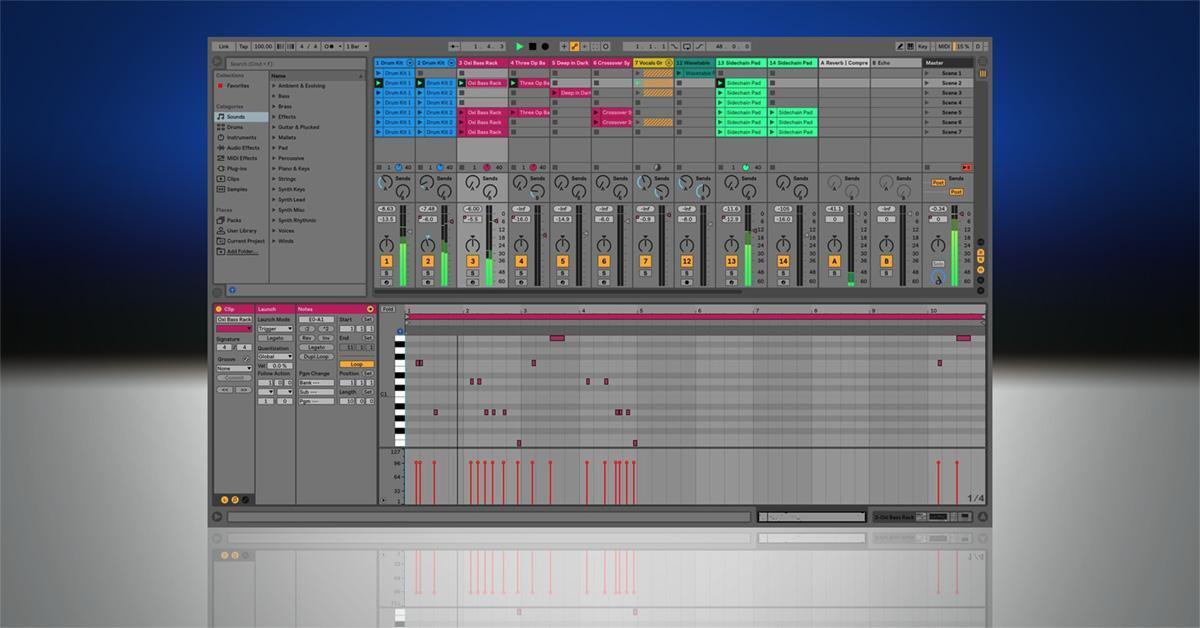Toggle the Loop switch in the Notes panel
This screenshot has width=1200, height=628.
point(356,364)
